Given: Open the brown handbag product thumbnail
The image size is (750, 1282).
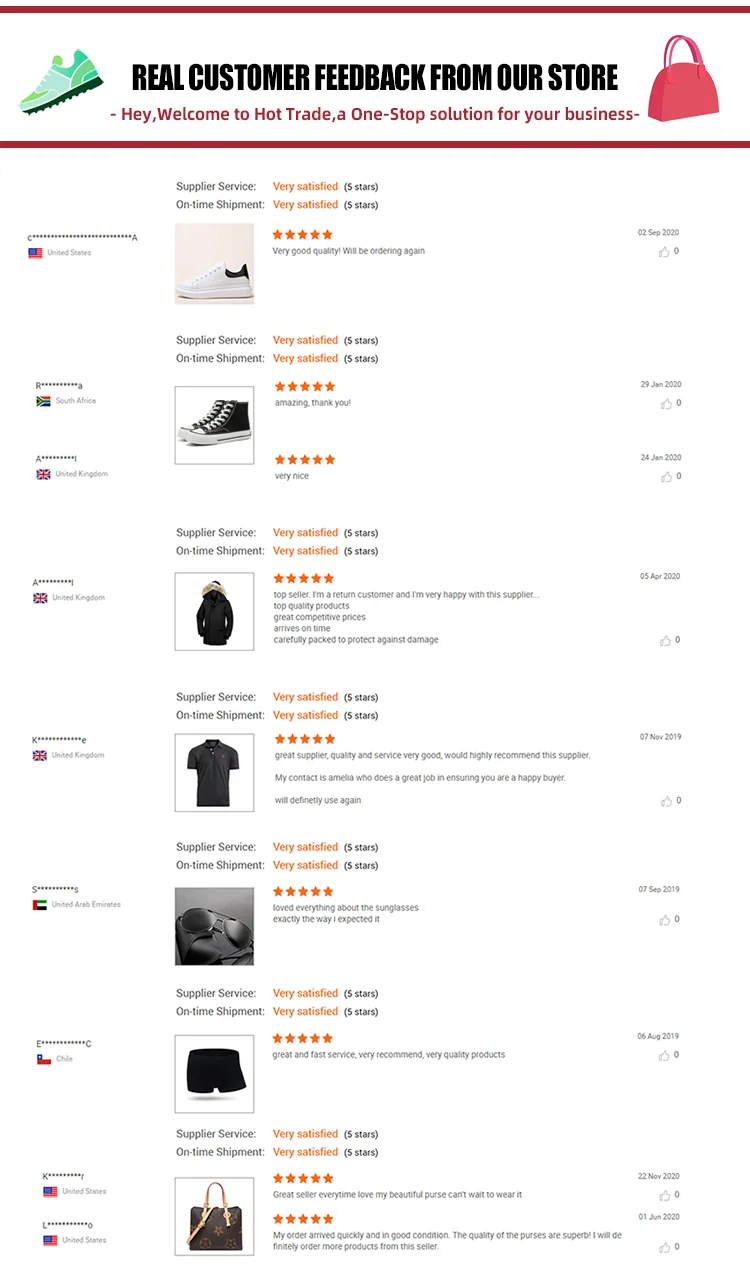Looking at the screenshot, I should tap(214, 1215).
